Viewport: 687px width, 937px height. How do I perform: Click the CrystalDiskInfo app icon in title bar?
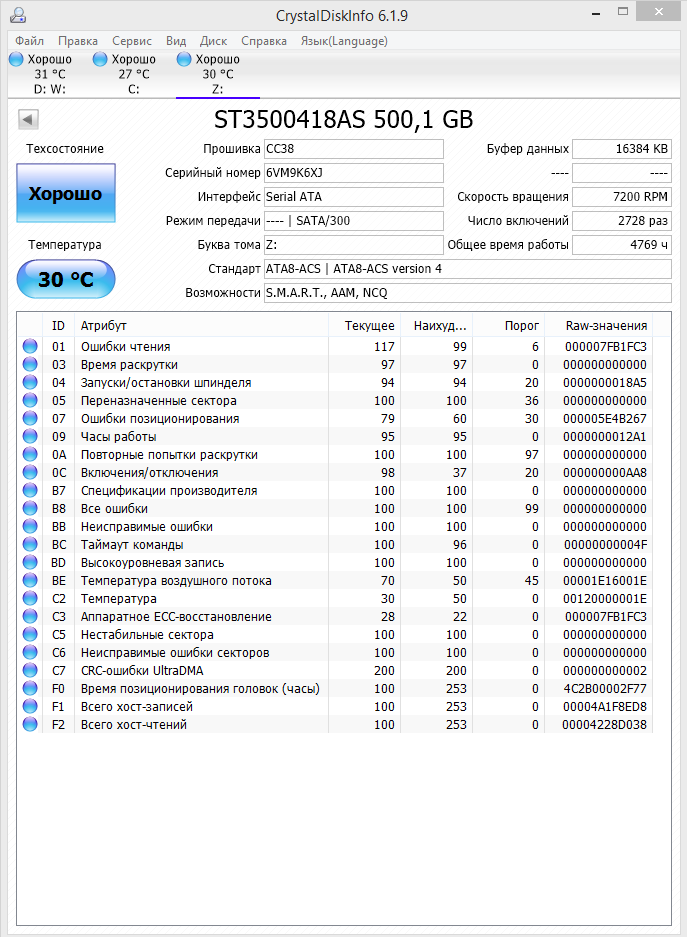click(19, 15)
